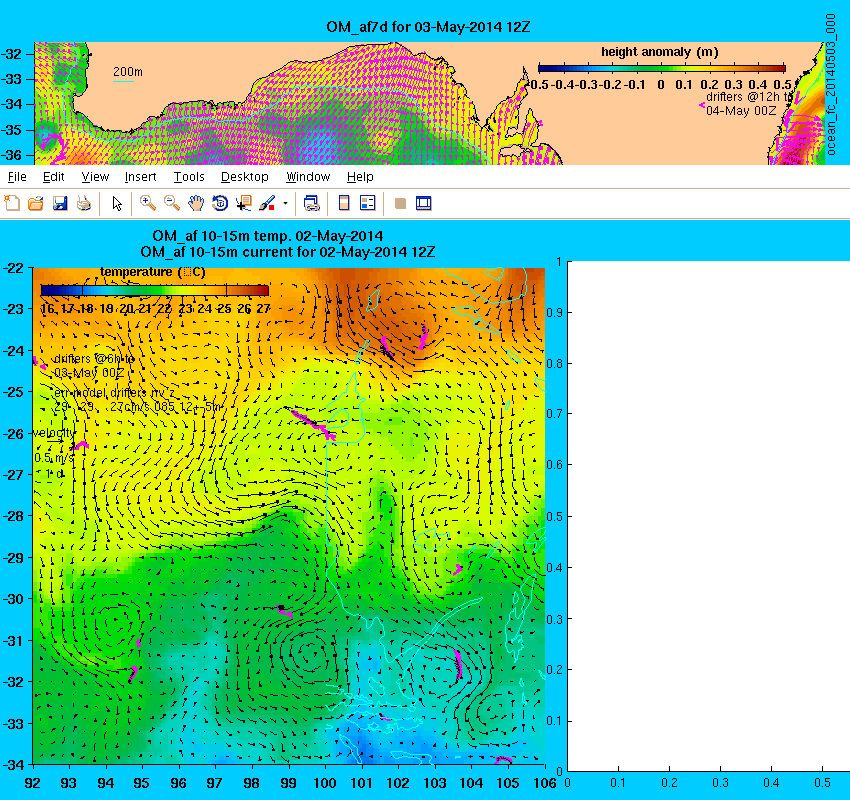Open the View menu
Image resolution: width=850 pixels, height=800 pixels.
(x=95, y=177)
